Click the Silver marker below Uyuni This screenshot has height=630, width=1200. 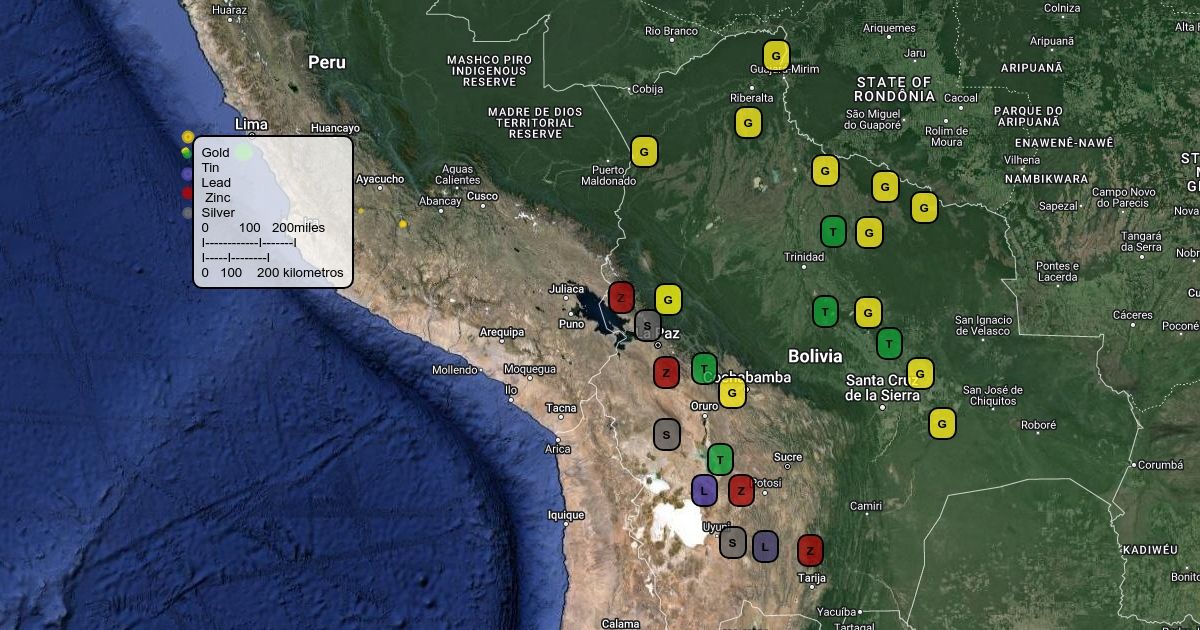(732, 543)
